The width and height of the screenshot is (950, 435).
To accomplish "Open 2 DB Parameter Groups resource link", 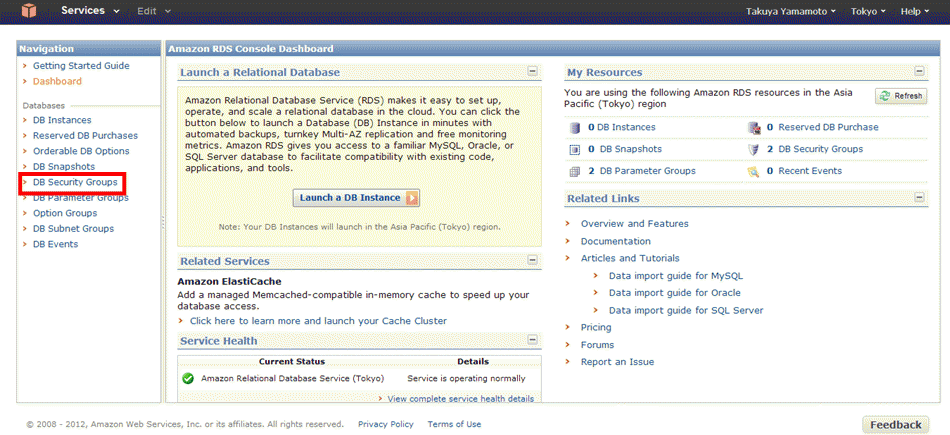I will point(642,171).
